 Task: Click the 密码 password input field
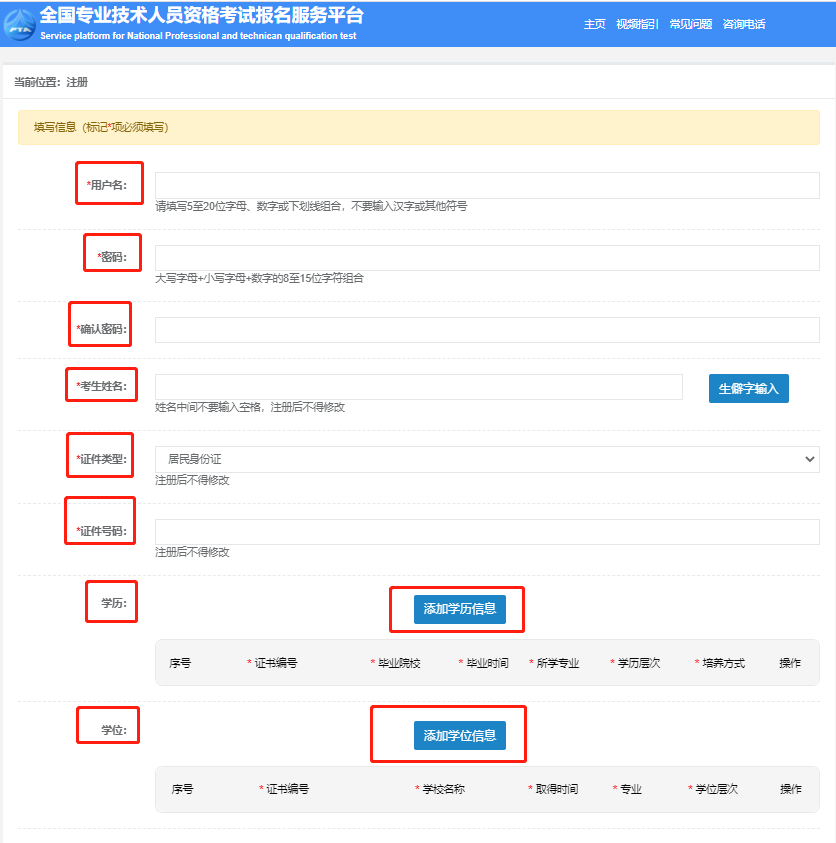[x=487, y=257]
